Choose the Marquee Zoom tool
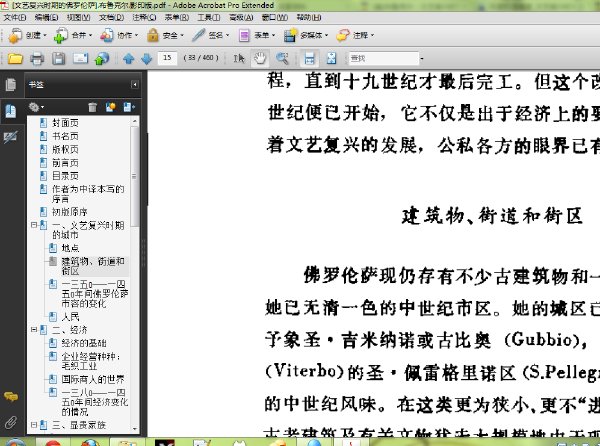This screenshot has width=600, height=446. pyautogui.click(x=282, y=59)
